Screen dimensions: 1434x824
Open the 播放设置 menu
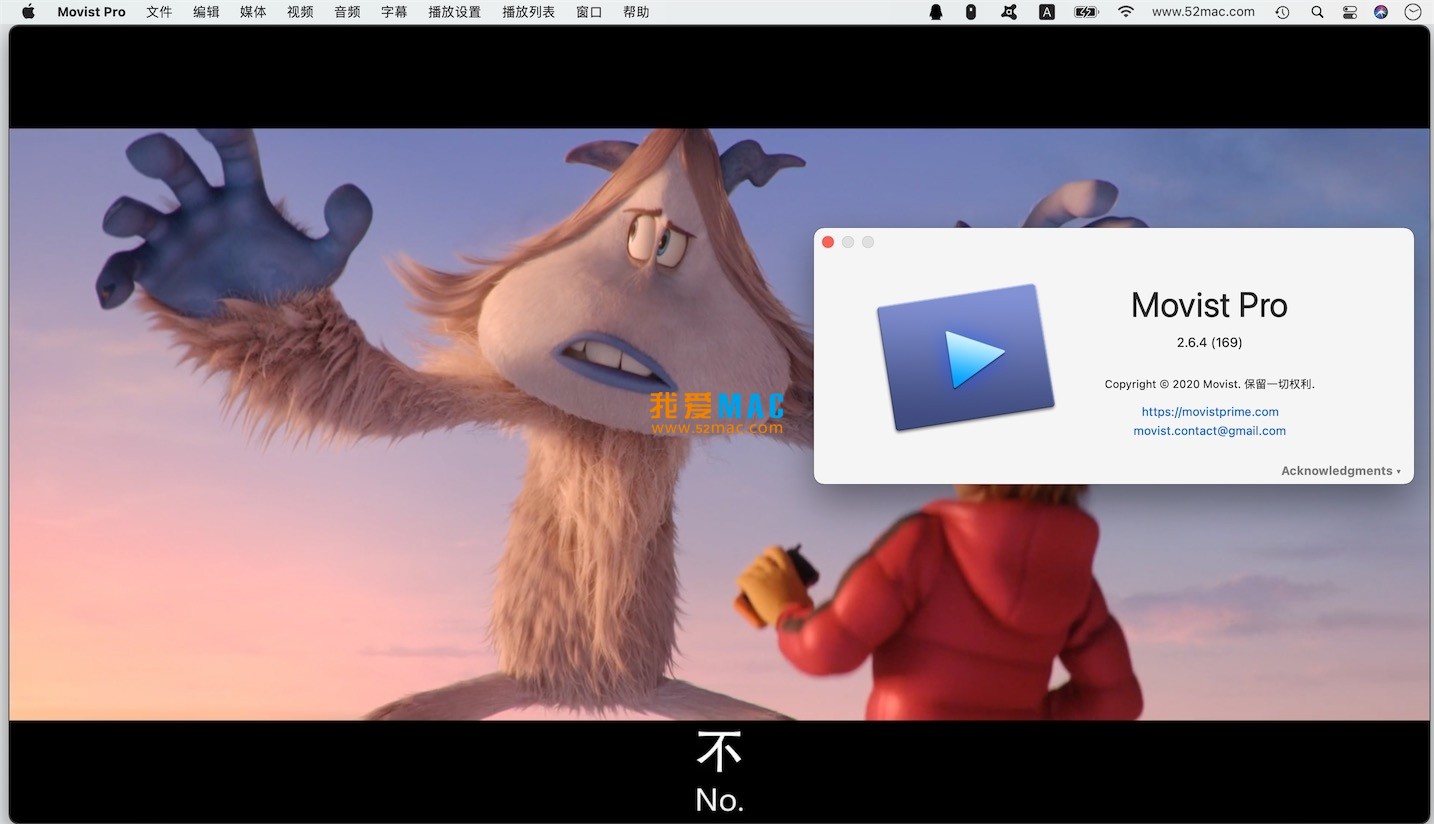pyautogui.click(x=454, y=12)
